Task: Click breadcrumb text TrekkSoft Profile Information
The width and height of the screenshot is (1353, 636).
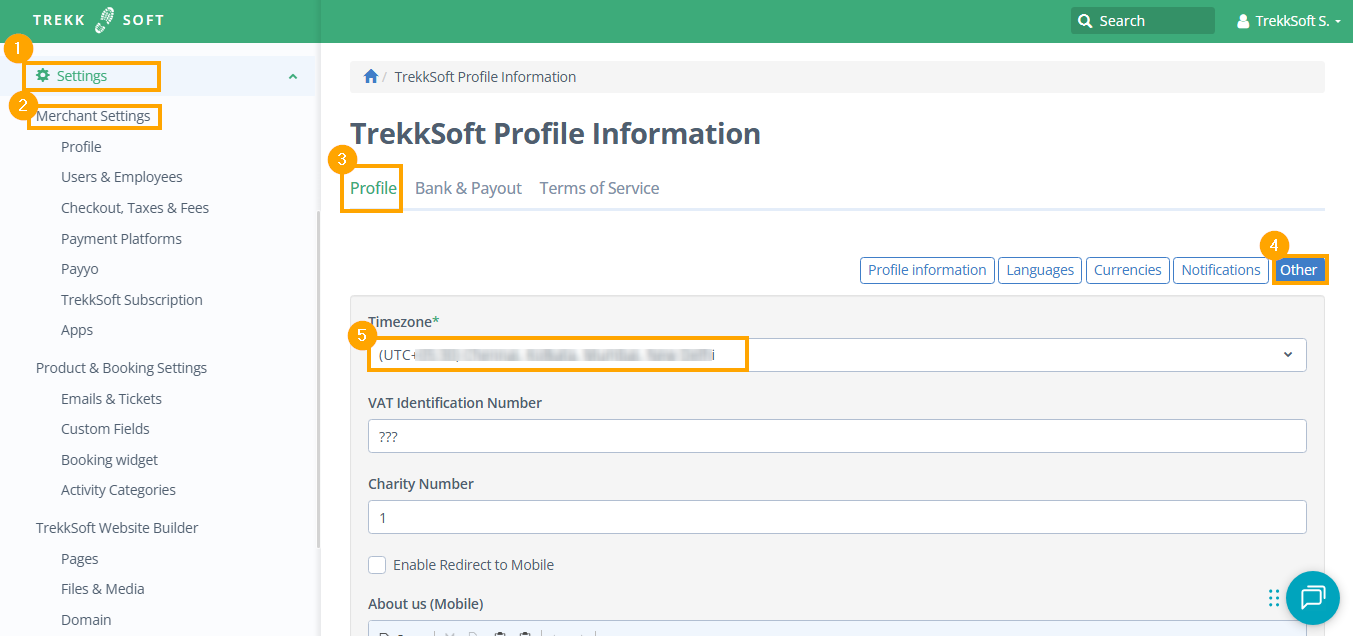Action: tap(485, 77)
